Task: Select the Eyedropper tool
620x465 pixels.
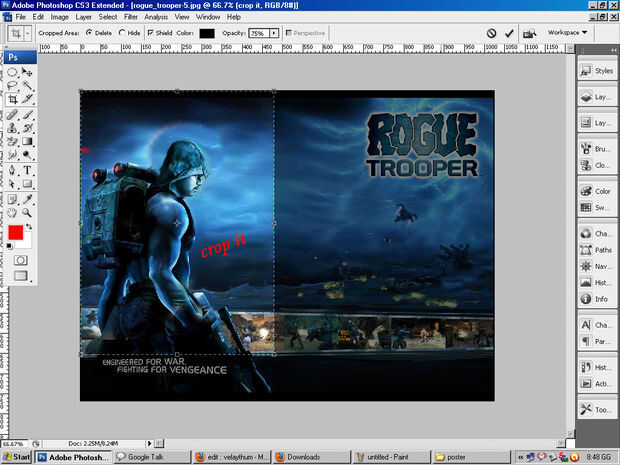Action: (x=27, y=199)
